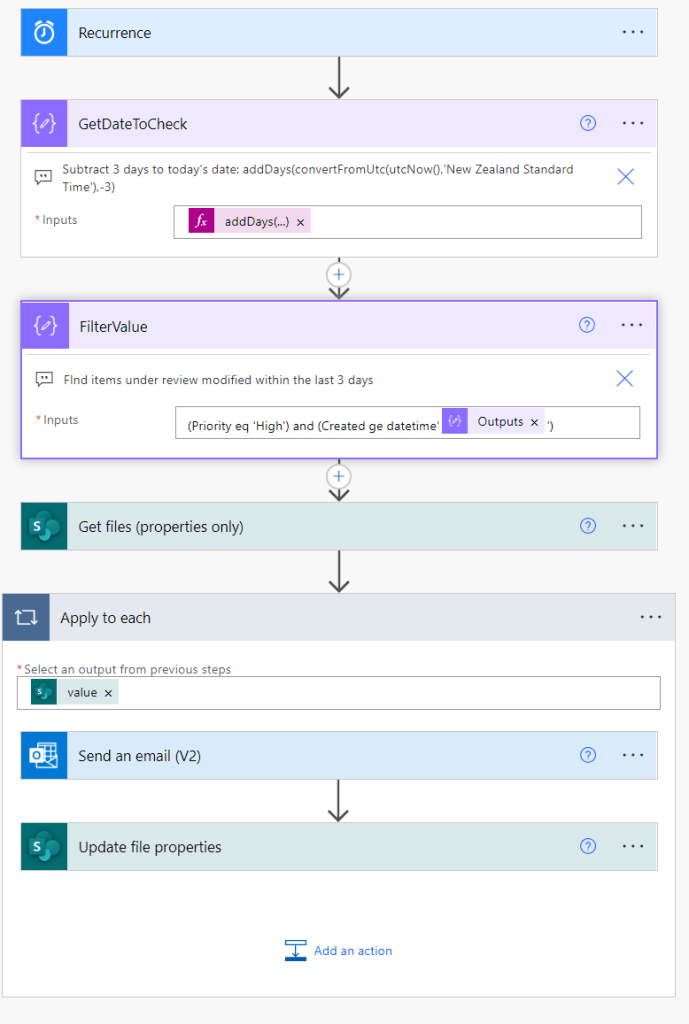Close the FilterValue comment note
This screenshot has height=1024, width=689.
point(625,378)
